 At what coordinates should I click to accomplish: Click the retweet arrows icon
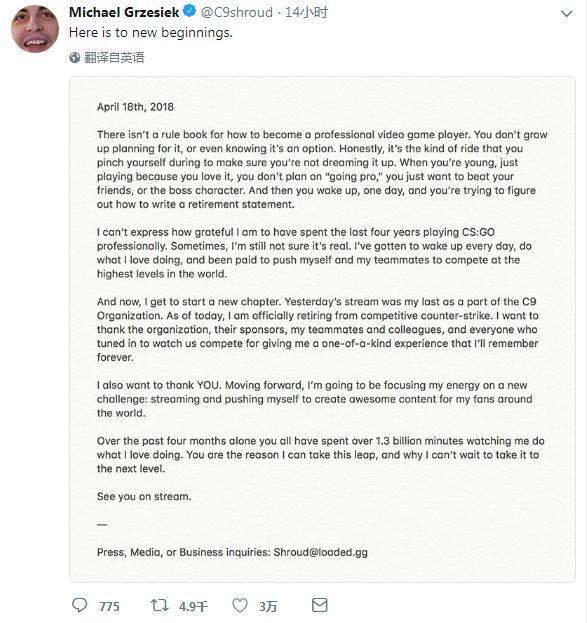click(160, 605)
